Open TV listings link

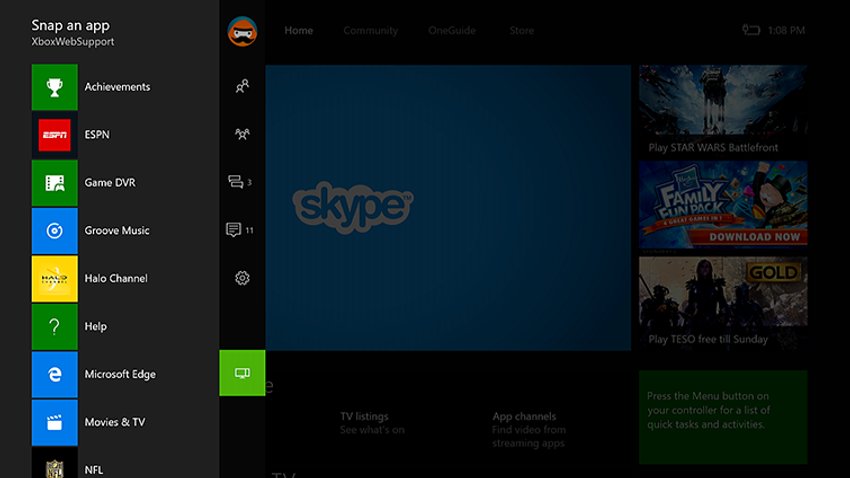coord(372,423)
